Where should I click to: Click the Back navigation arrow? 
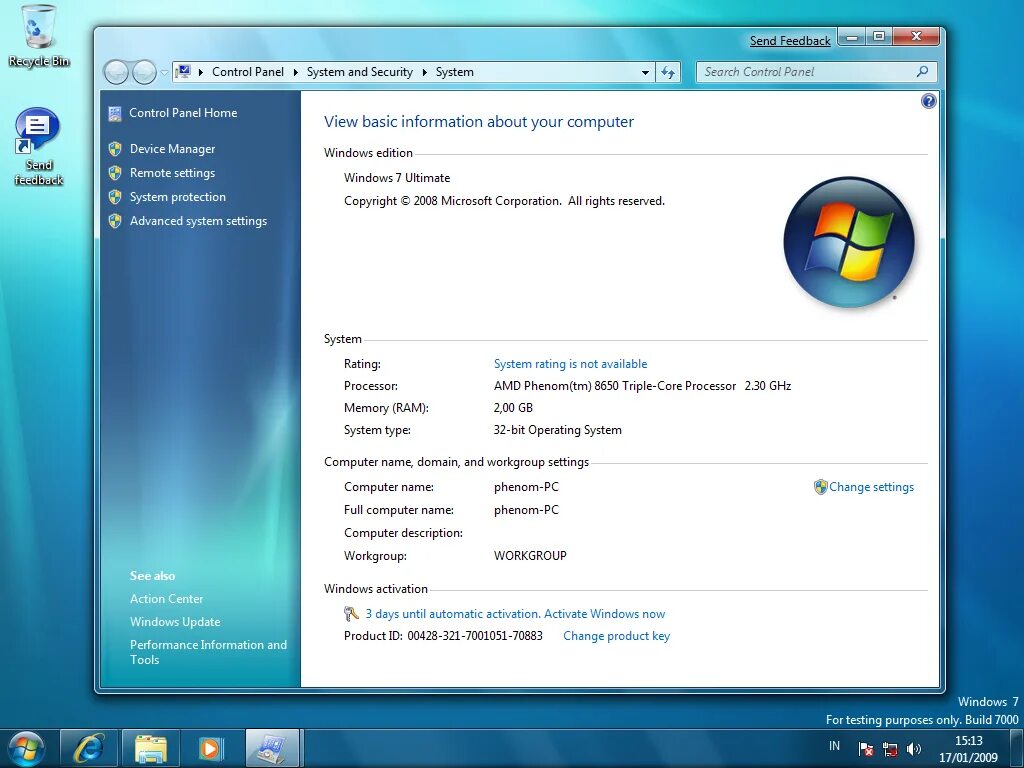[x=116, y=72]
